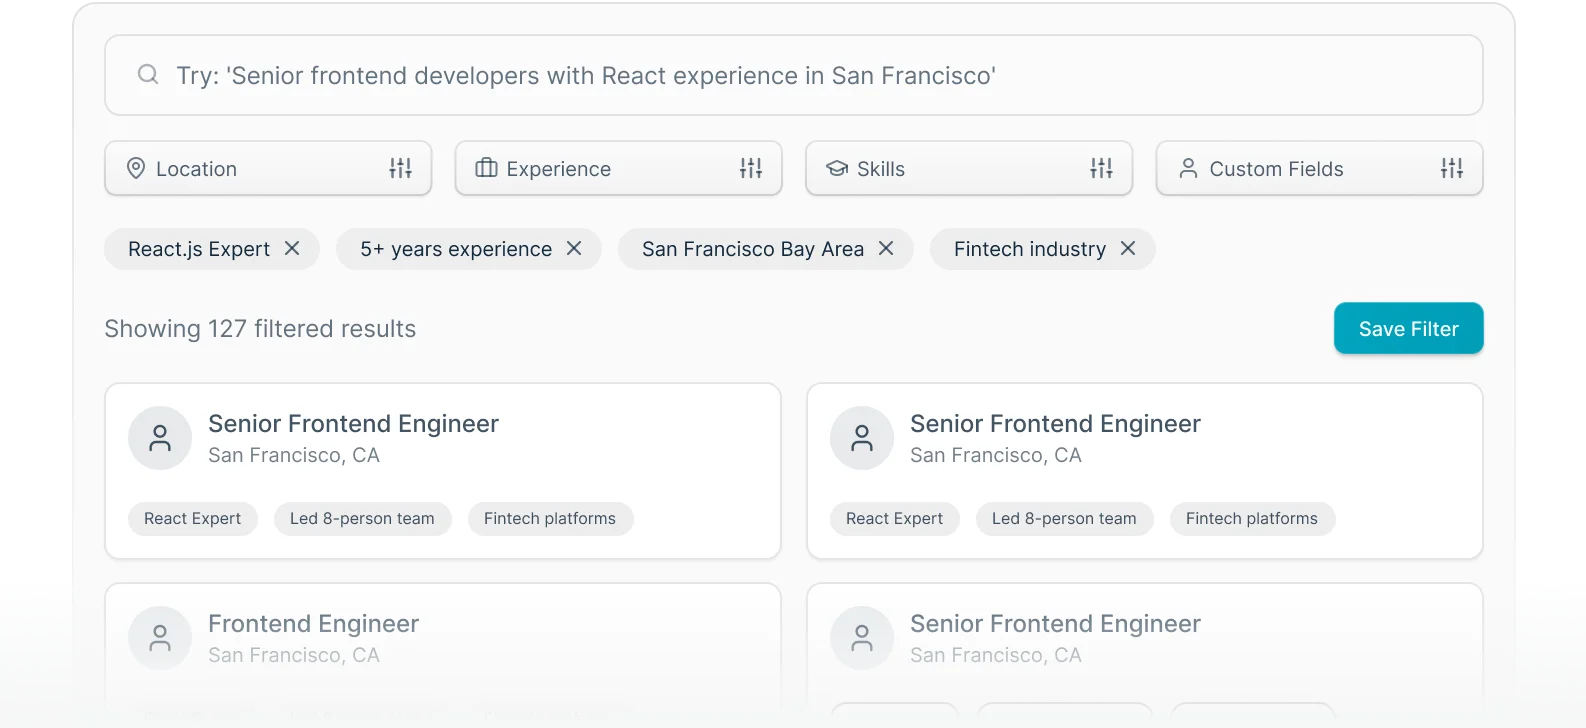Open Location filter sliders icon
Viewport: 1586px width, 728px height.
[x=400, y=168]
